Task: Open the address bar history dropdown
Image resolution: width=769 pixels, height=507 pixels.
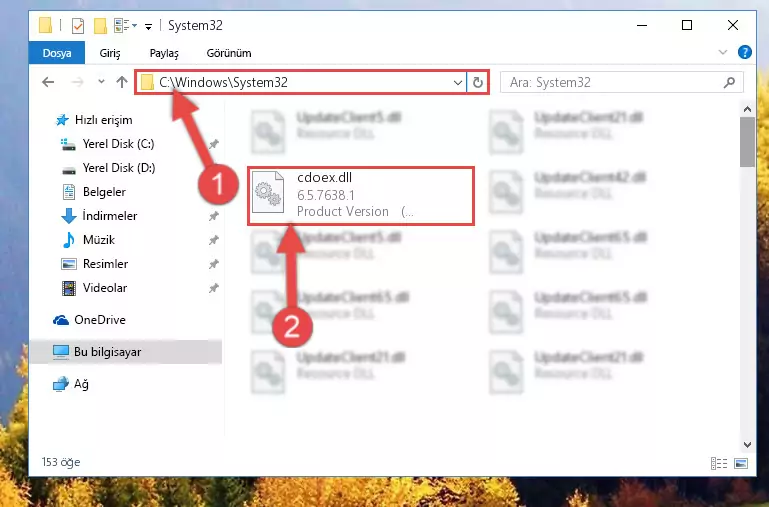Action: pos(458,82)
